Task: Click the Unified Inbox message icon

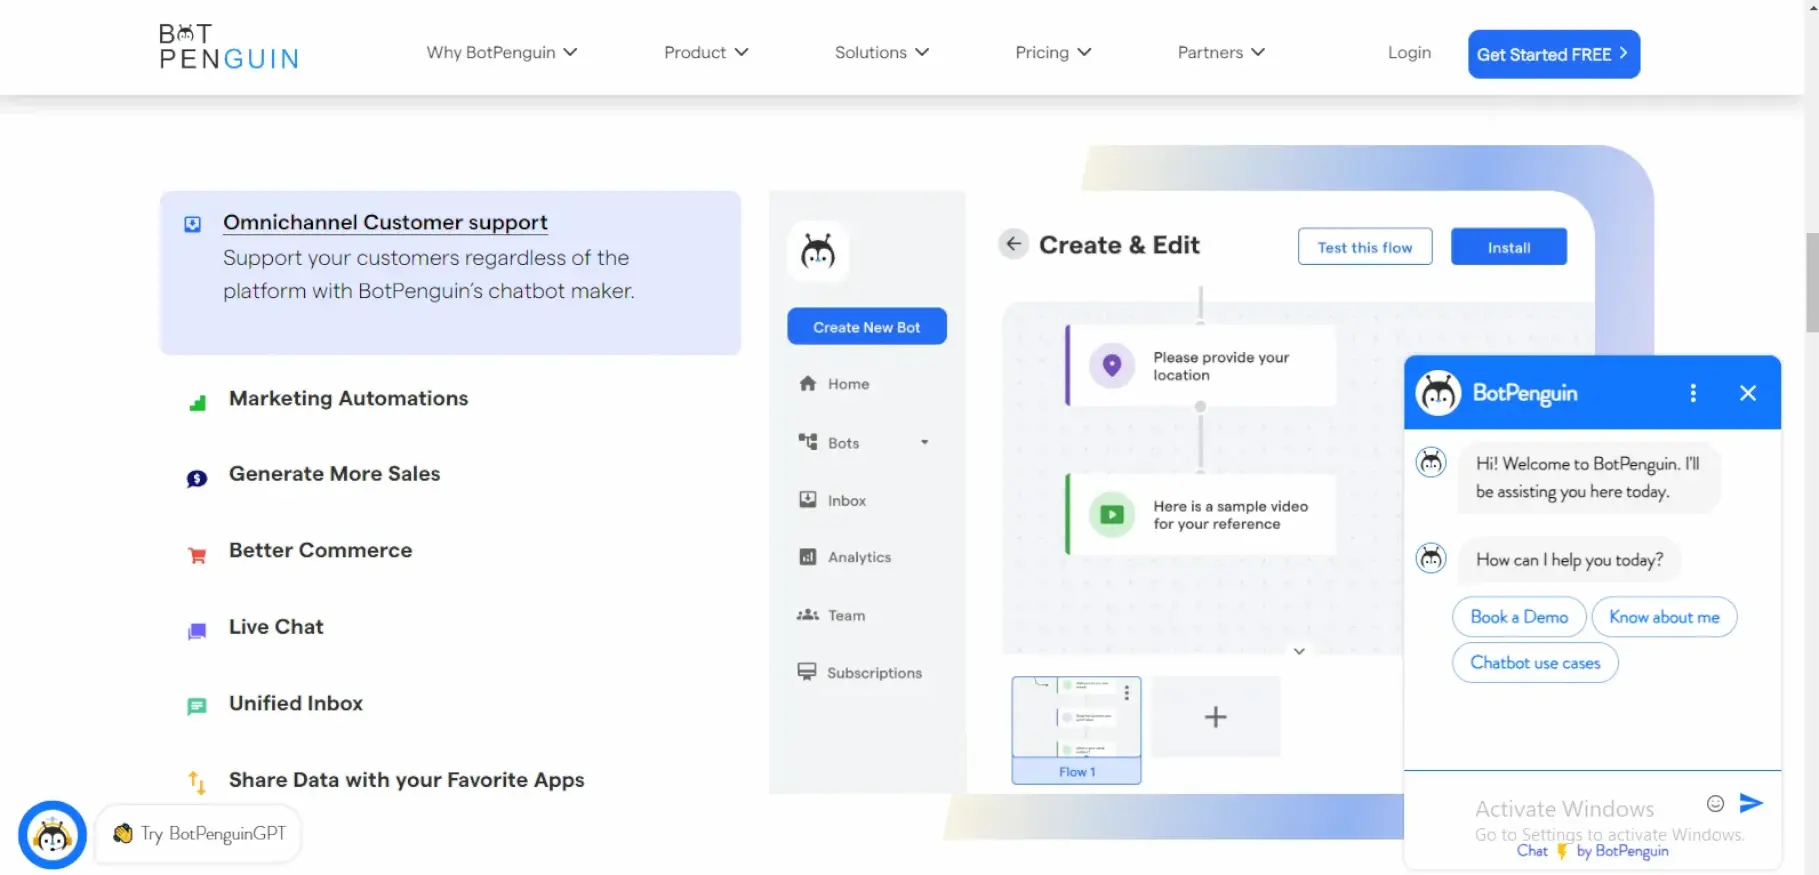Action: pos(197,707)
